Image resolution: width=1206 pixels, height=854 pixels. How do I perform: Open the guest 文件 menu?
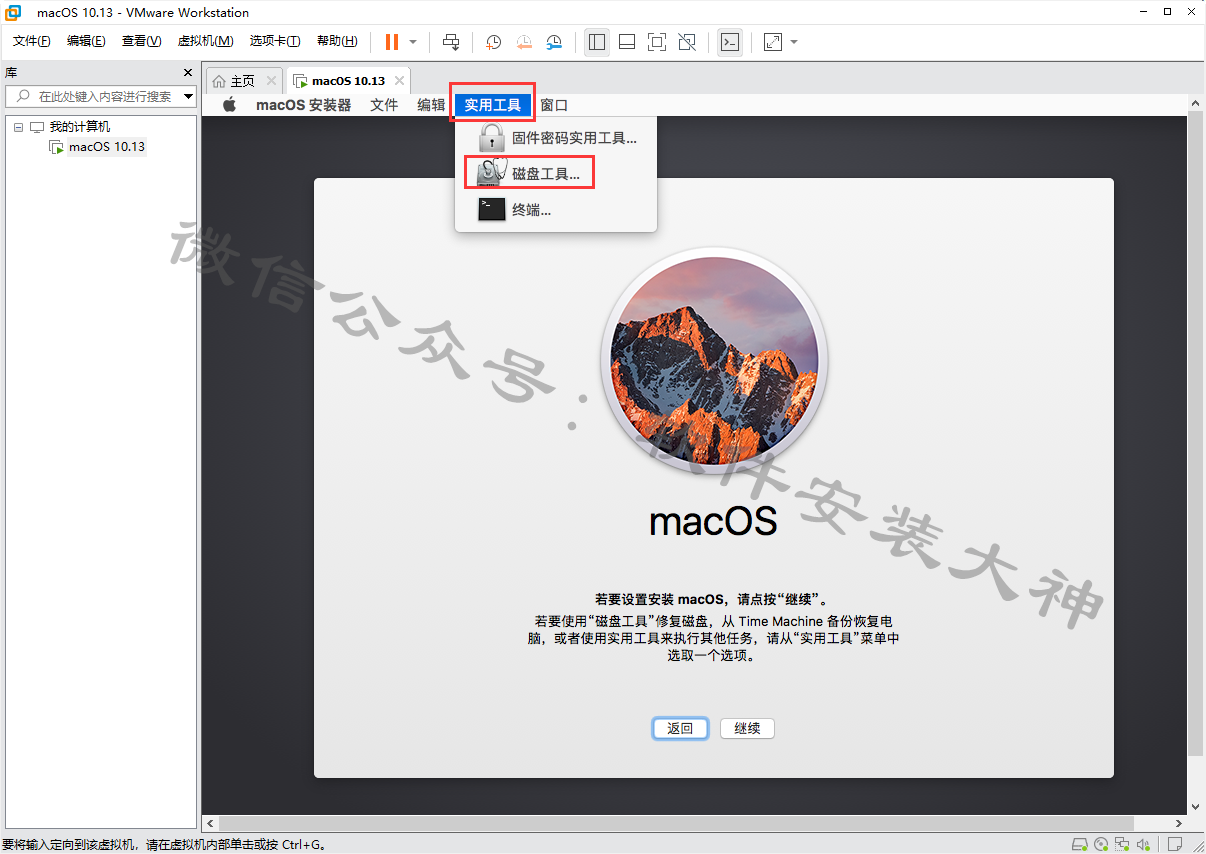coord(384,105)
